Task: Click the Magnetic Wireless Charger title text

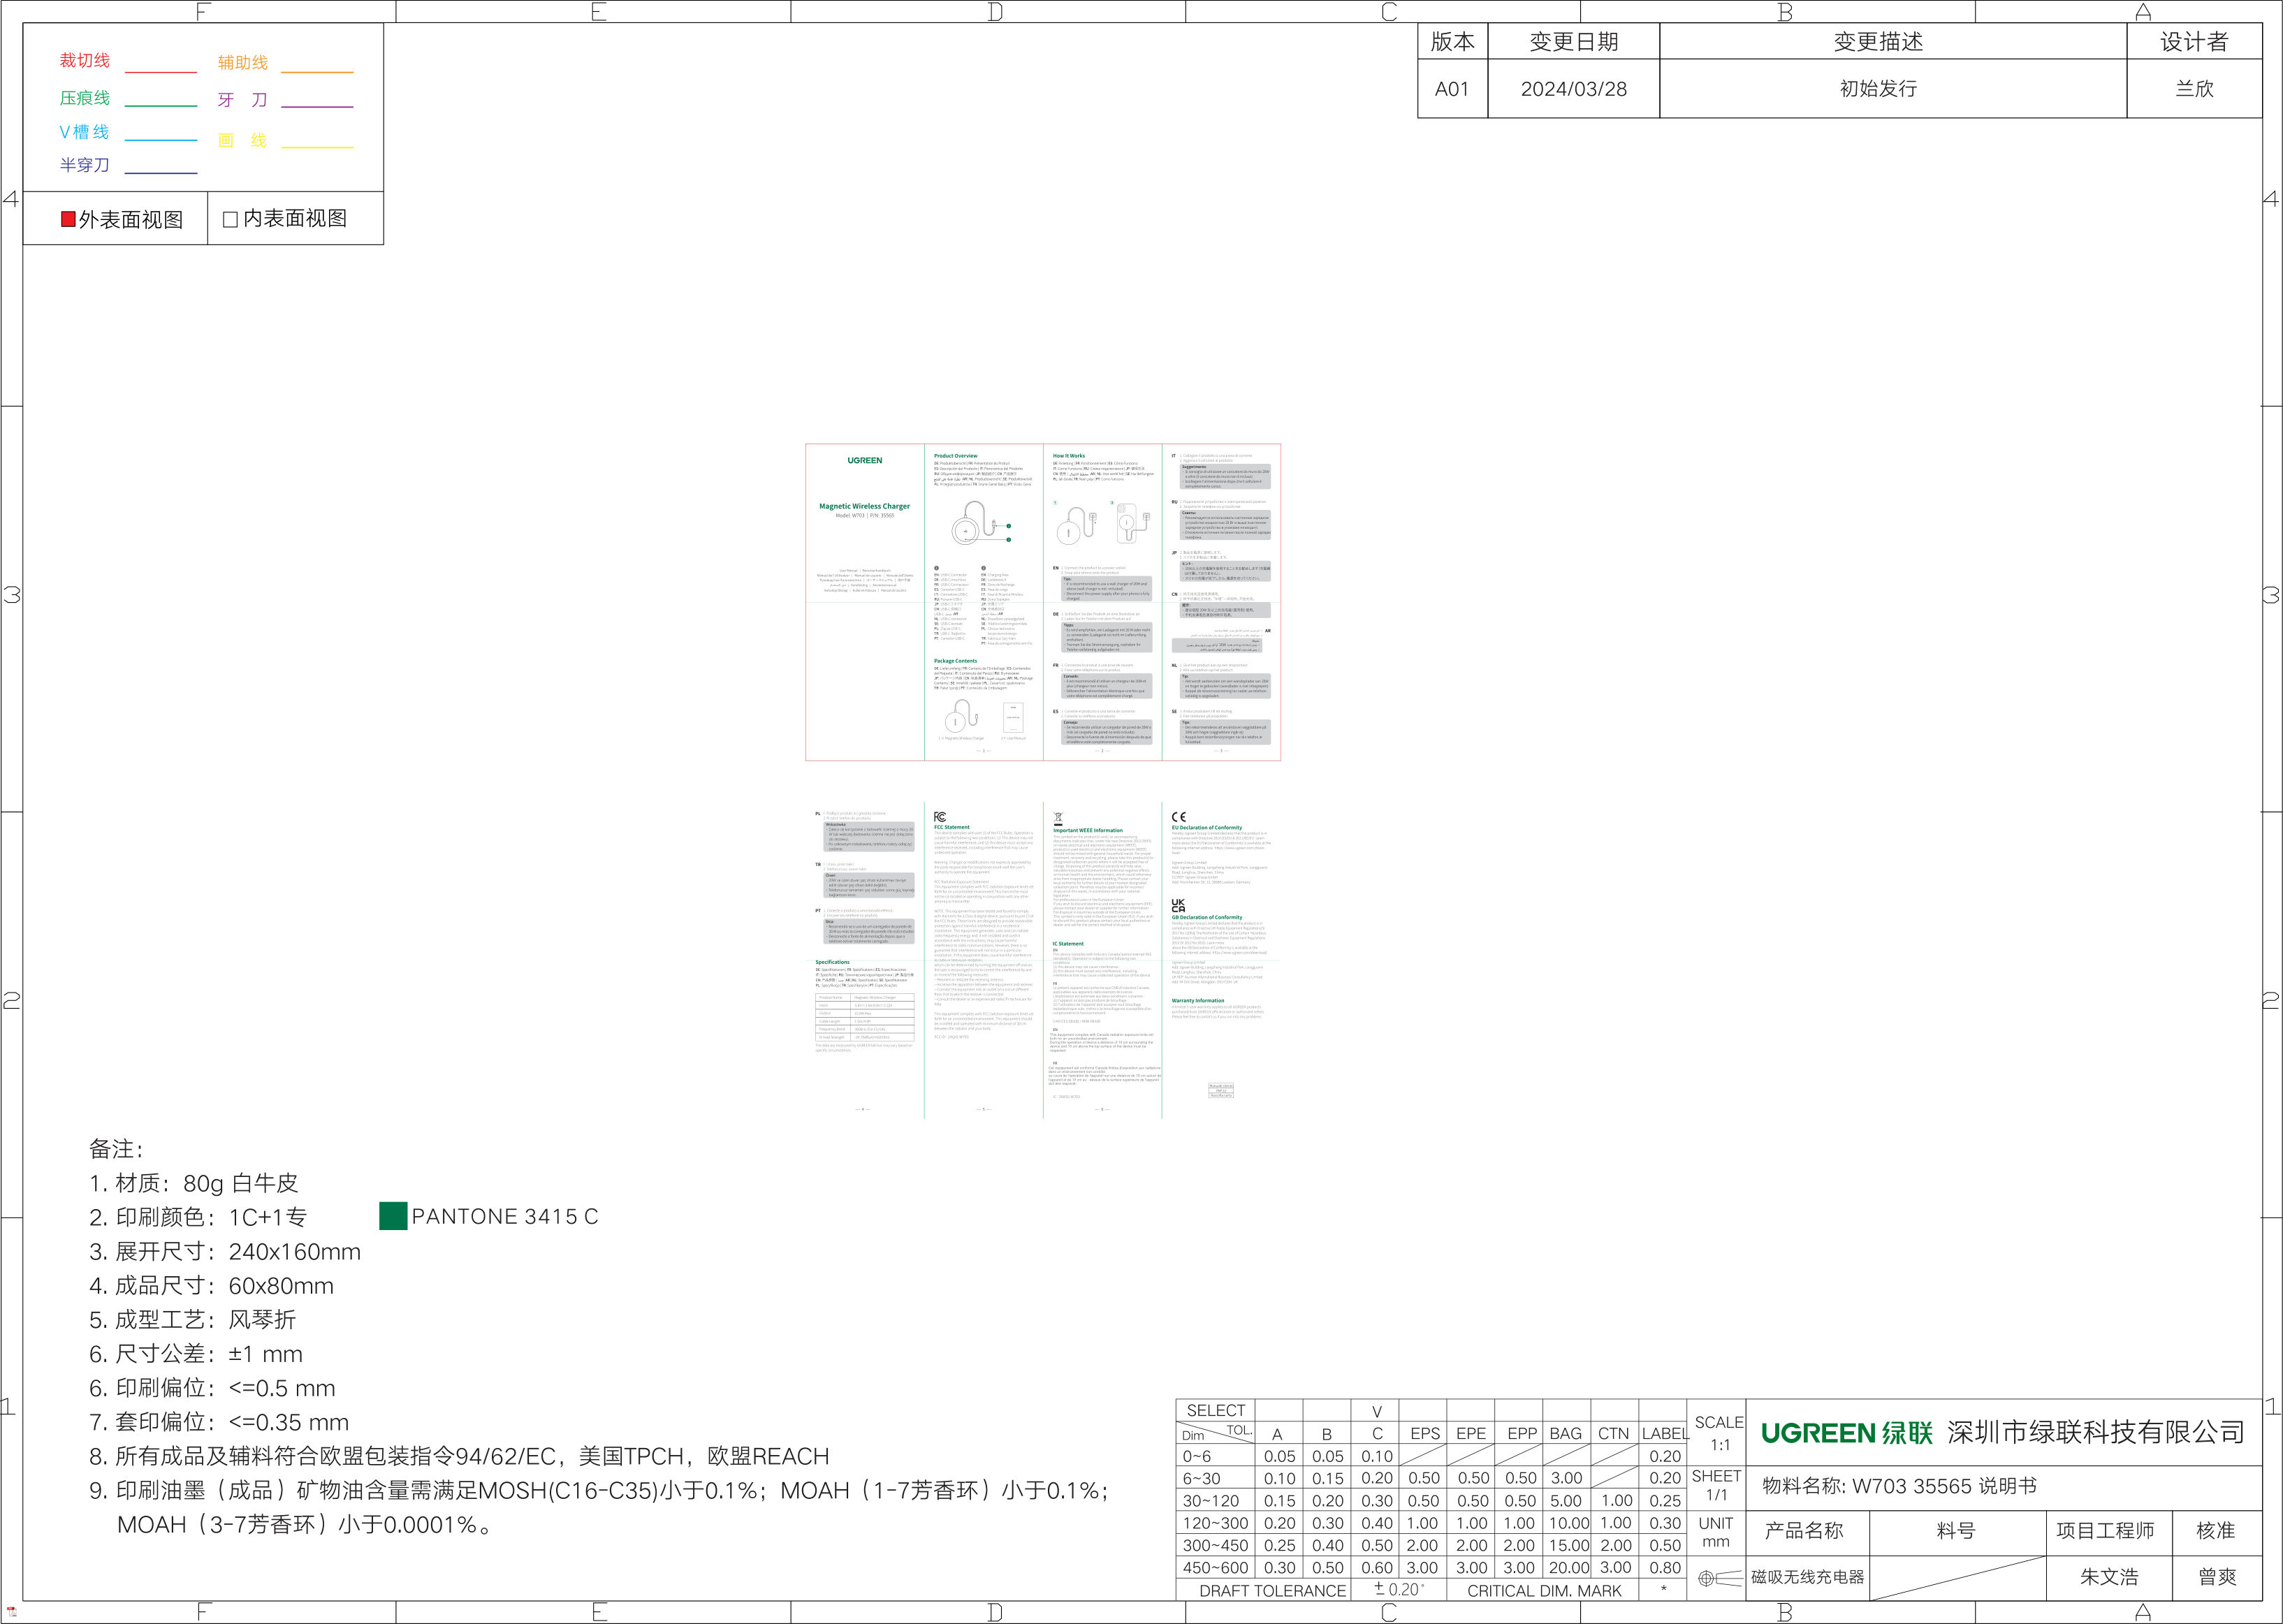Action: pos(864,506)
